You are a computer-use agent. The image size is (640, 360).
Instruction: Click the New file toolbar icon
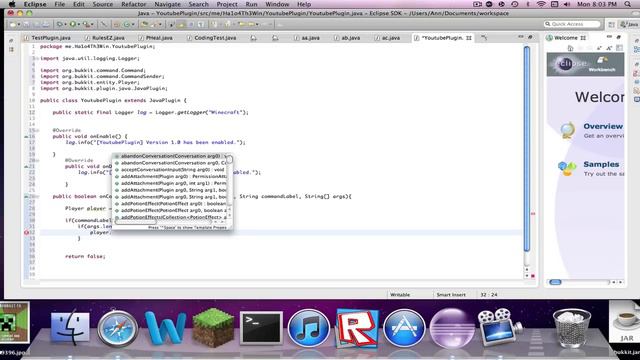[13, 24]
